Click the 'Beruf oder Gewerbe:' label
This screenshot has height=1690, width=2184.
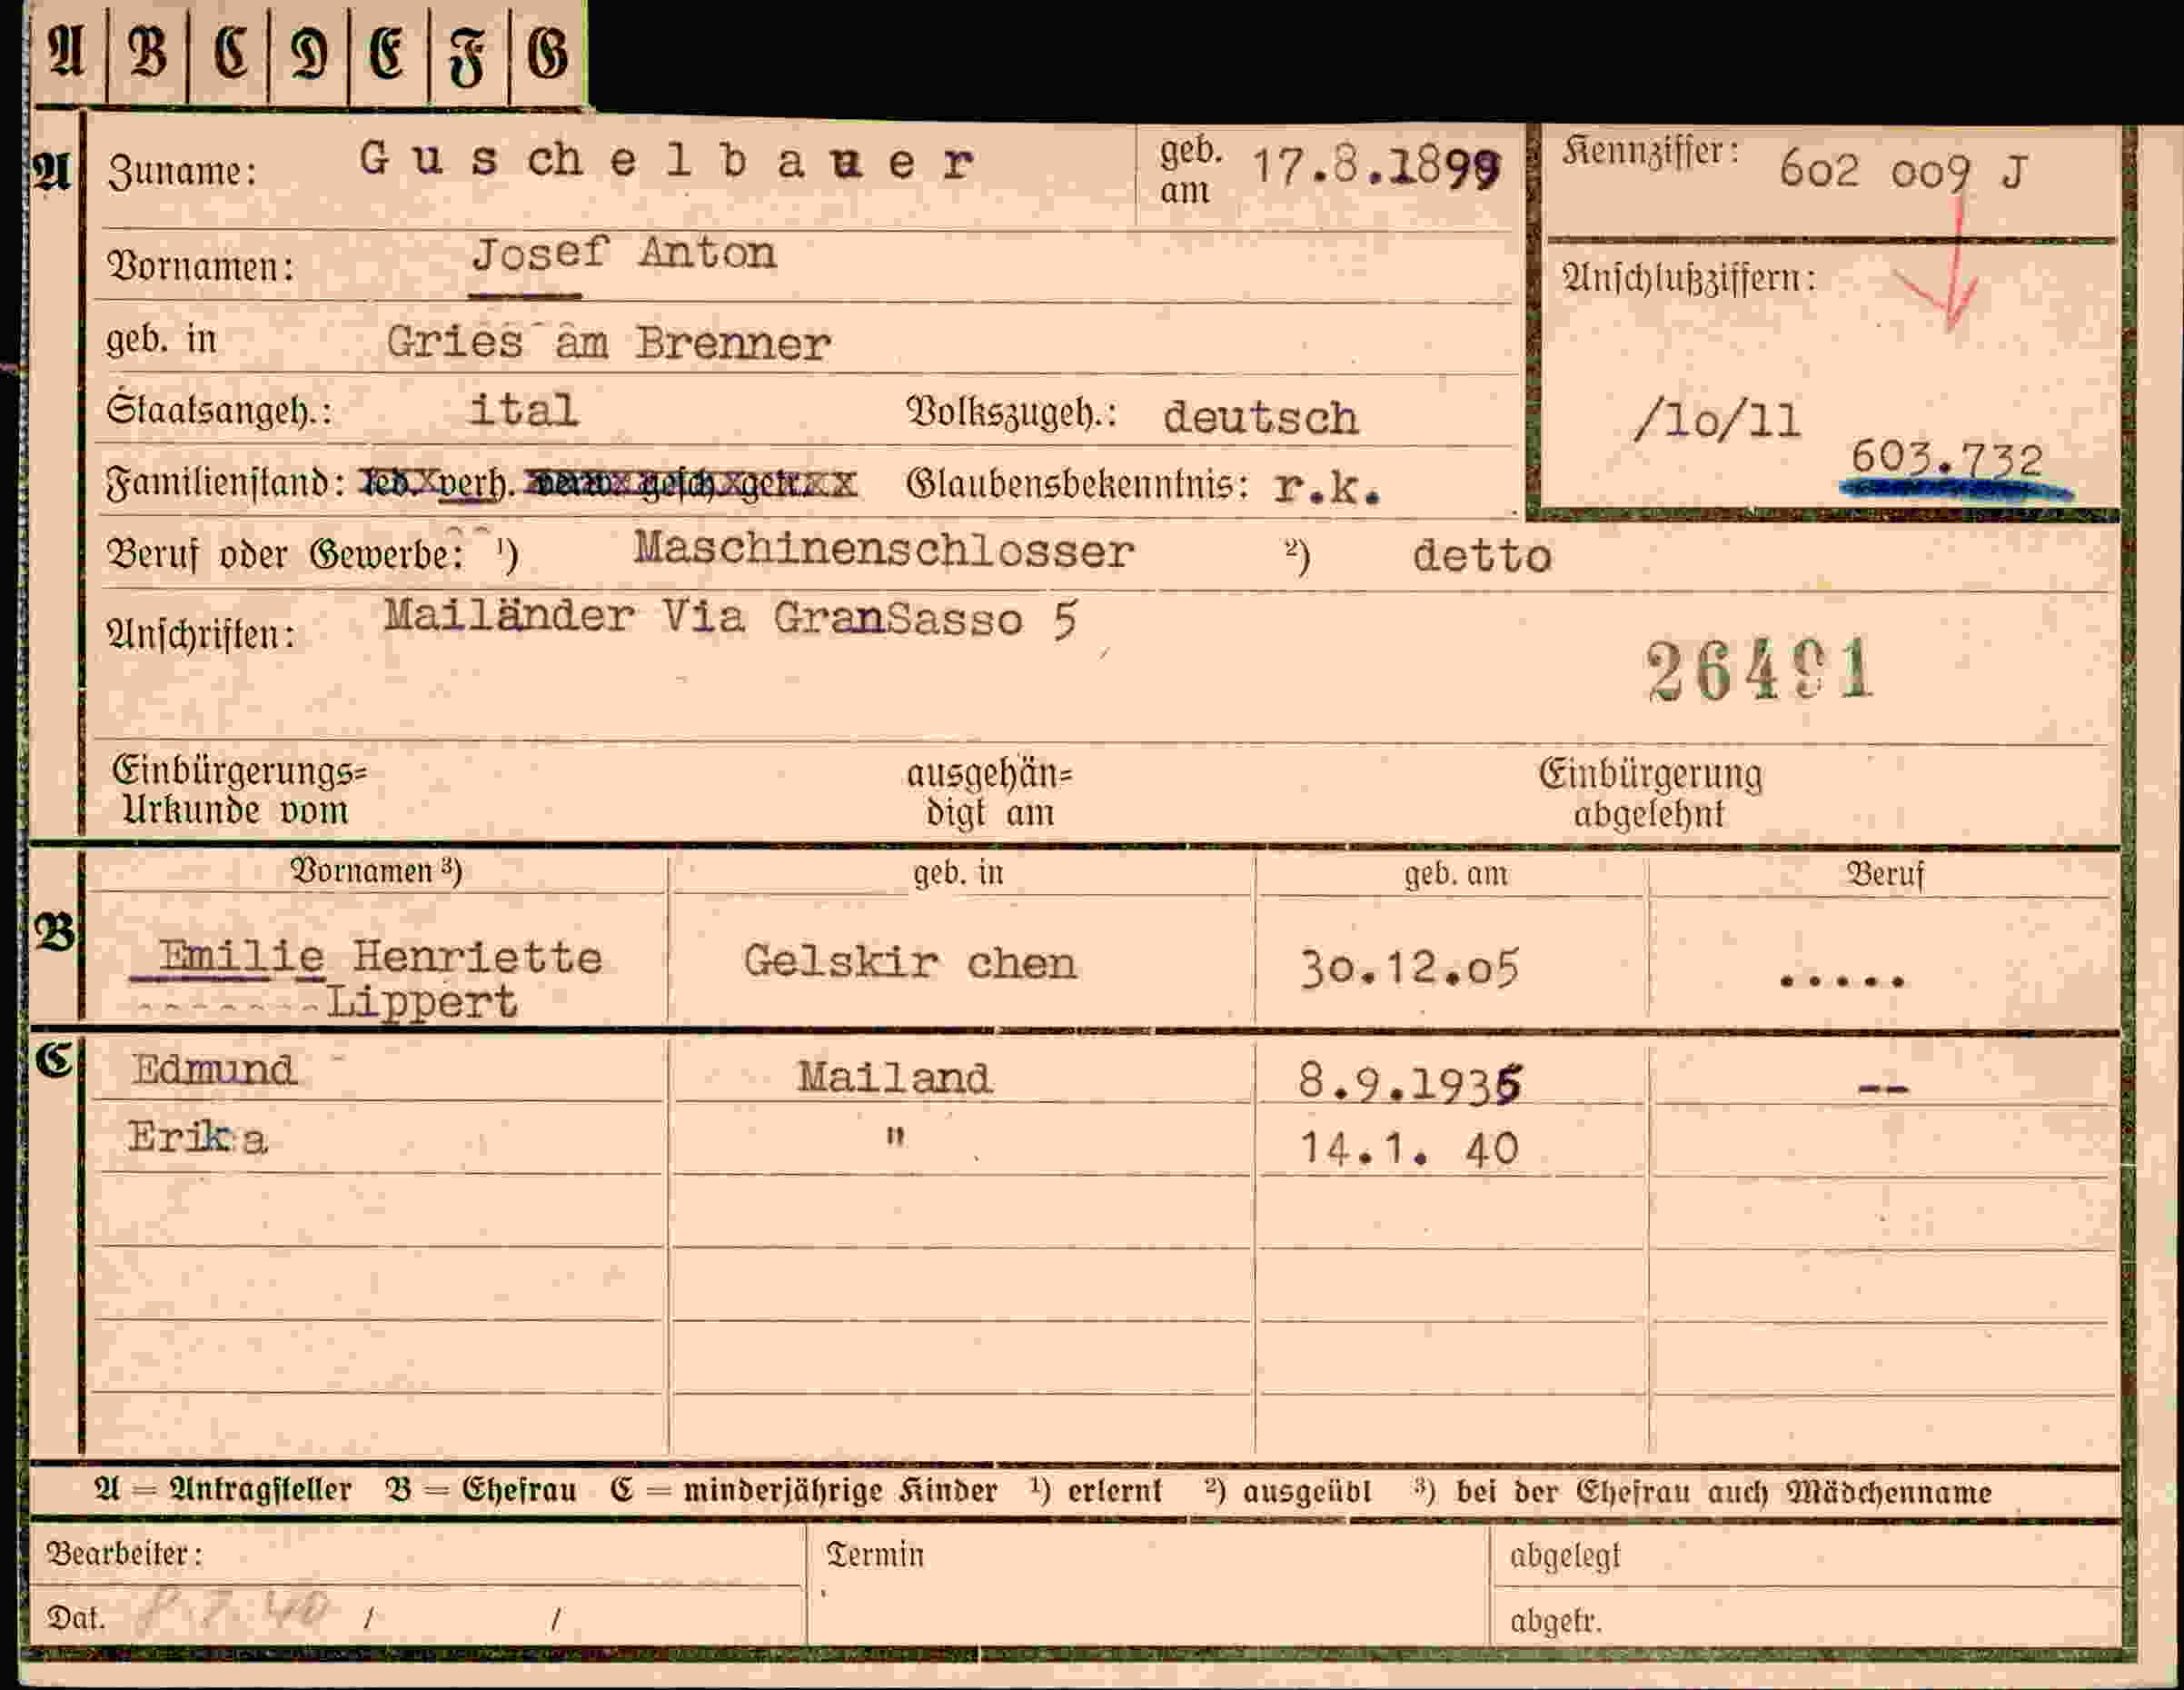tap(286, 553)
